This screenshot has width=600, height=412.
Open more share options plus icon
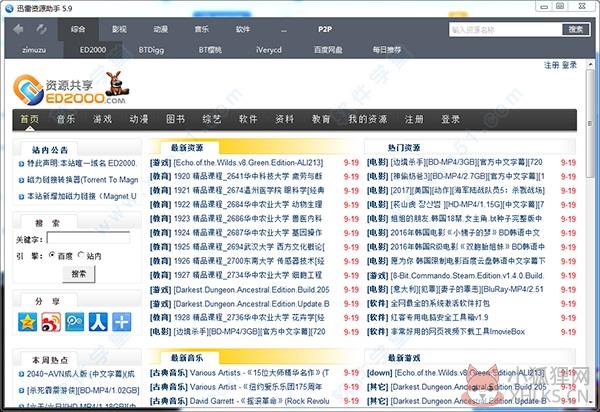pos(122,322)
